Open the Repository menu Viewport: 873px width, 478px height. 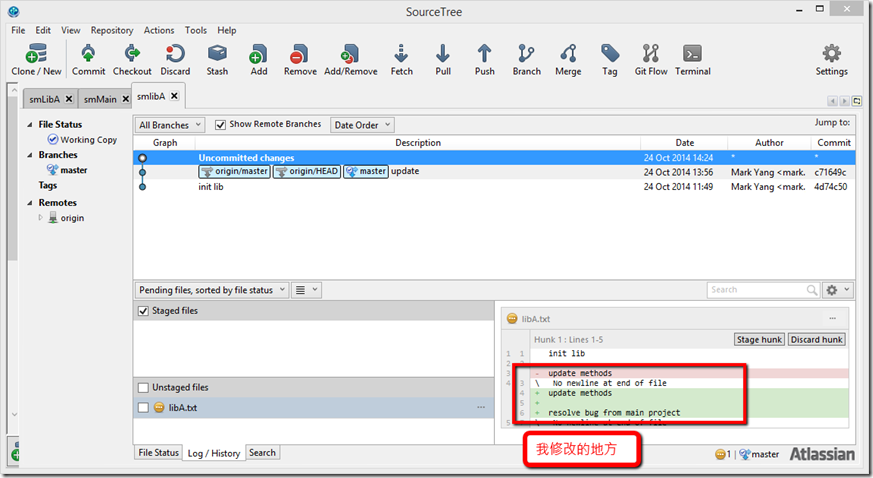[x=112, y=30]
